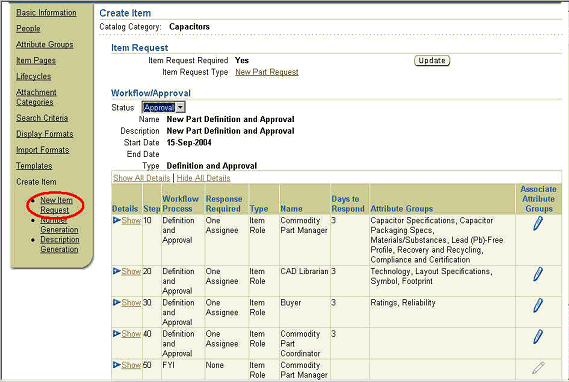Click 'Capacitors' catalog category value
This screenshot has height=382, width=569.
(x=189, y=27)
